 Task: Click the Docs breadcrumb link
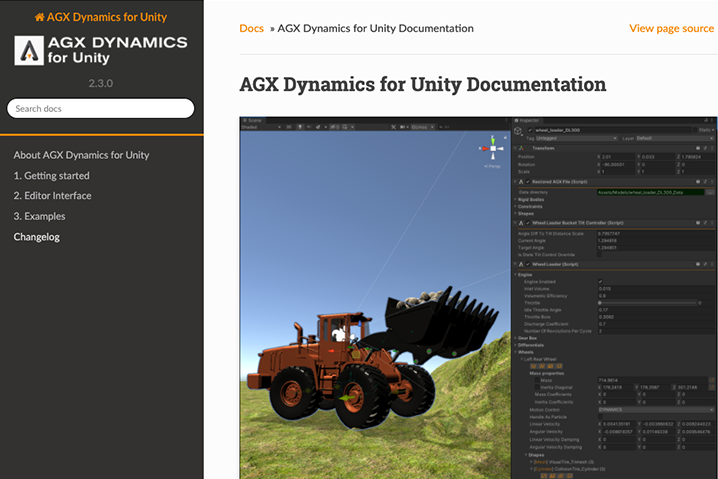point(251,28)
